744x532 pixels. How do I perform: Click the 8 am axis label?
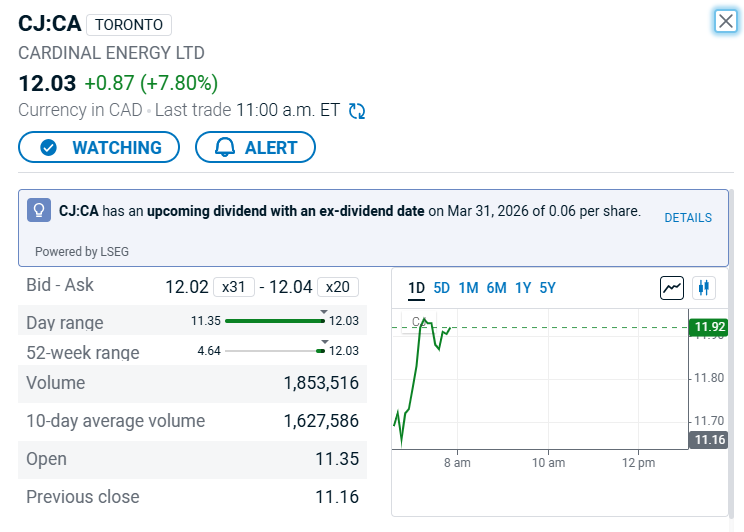tap(457, 463)
